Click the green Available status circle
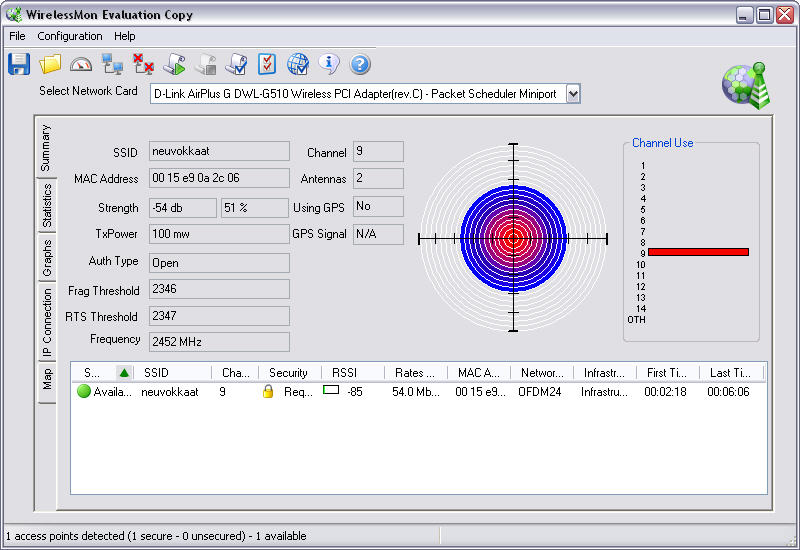800x550 pixels. [x=84, y=391]
